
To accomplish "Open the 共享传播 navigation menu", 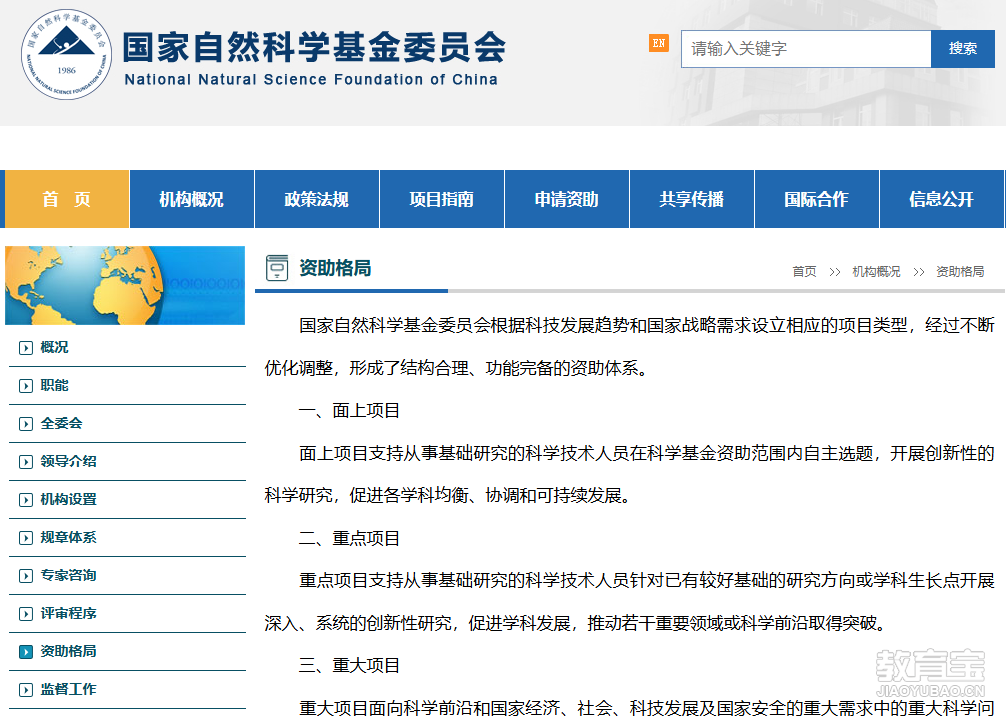I will [692, 199].
